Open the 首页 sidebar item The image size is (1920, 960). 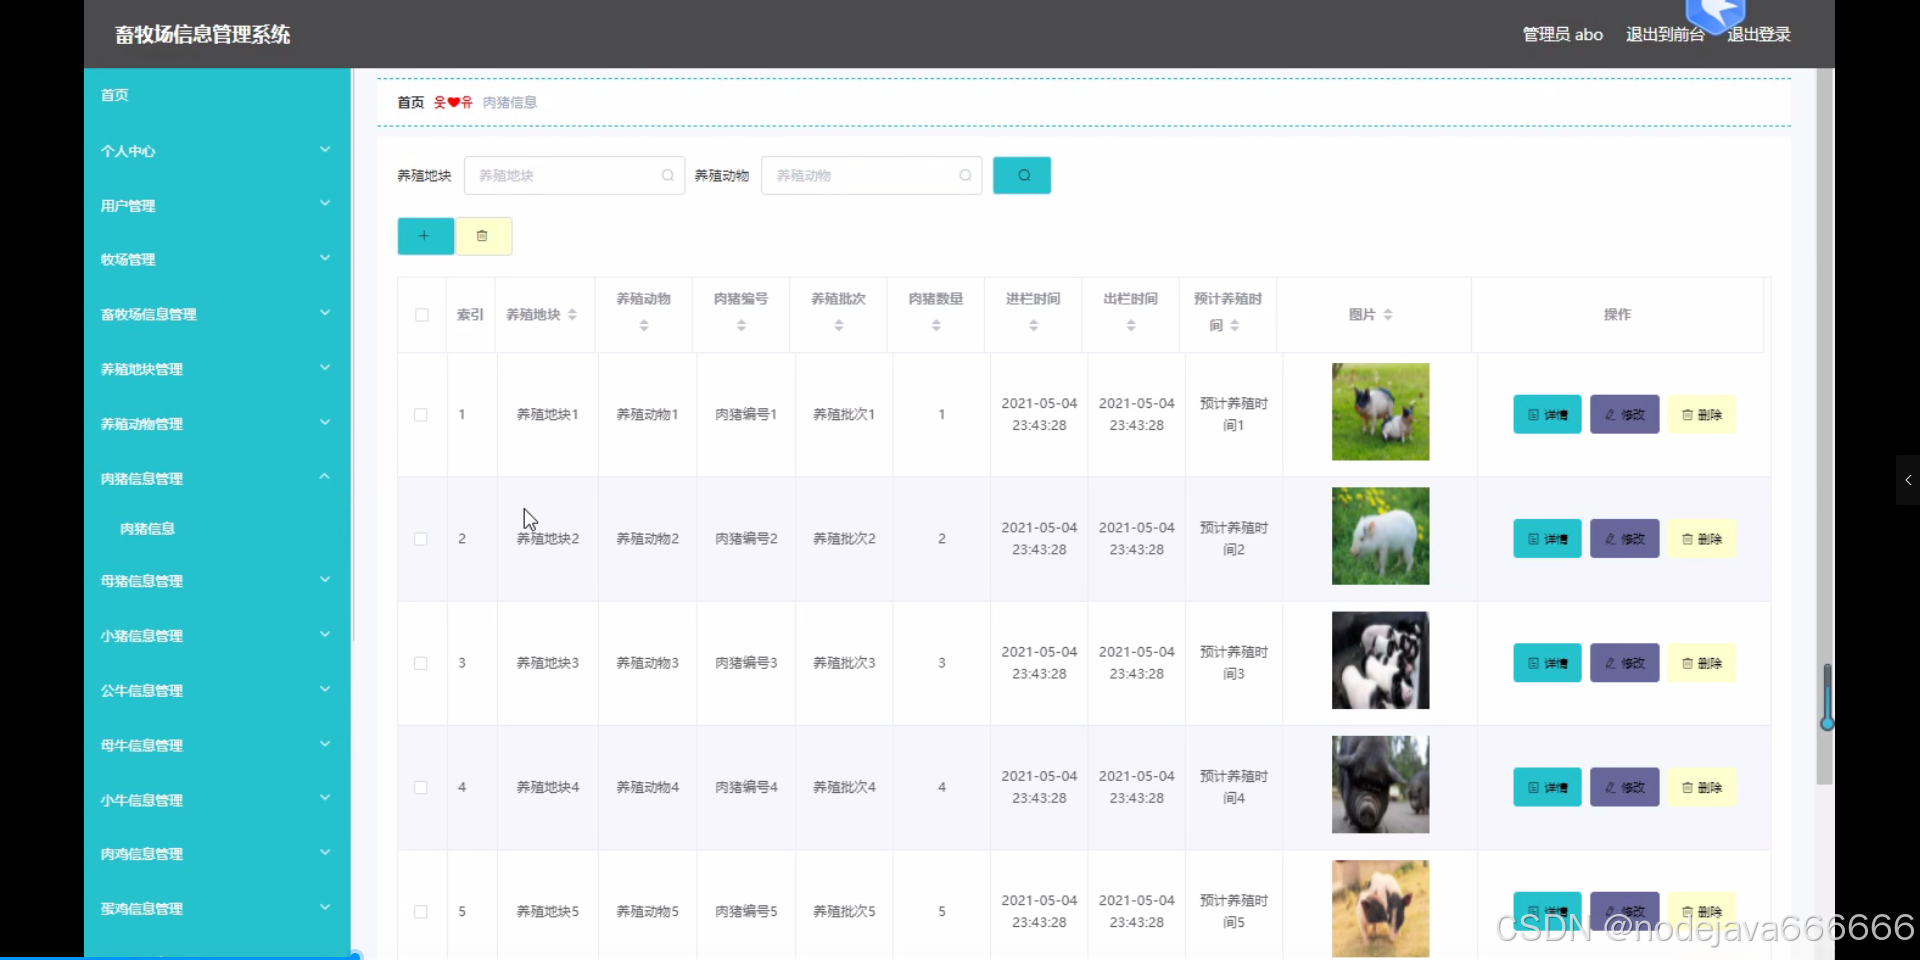pos(217,95)
